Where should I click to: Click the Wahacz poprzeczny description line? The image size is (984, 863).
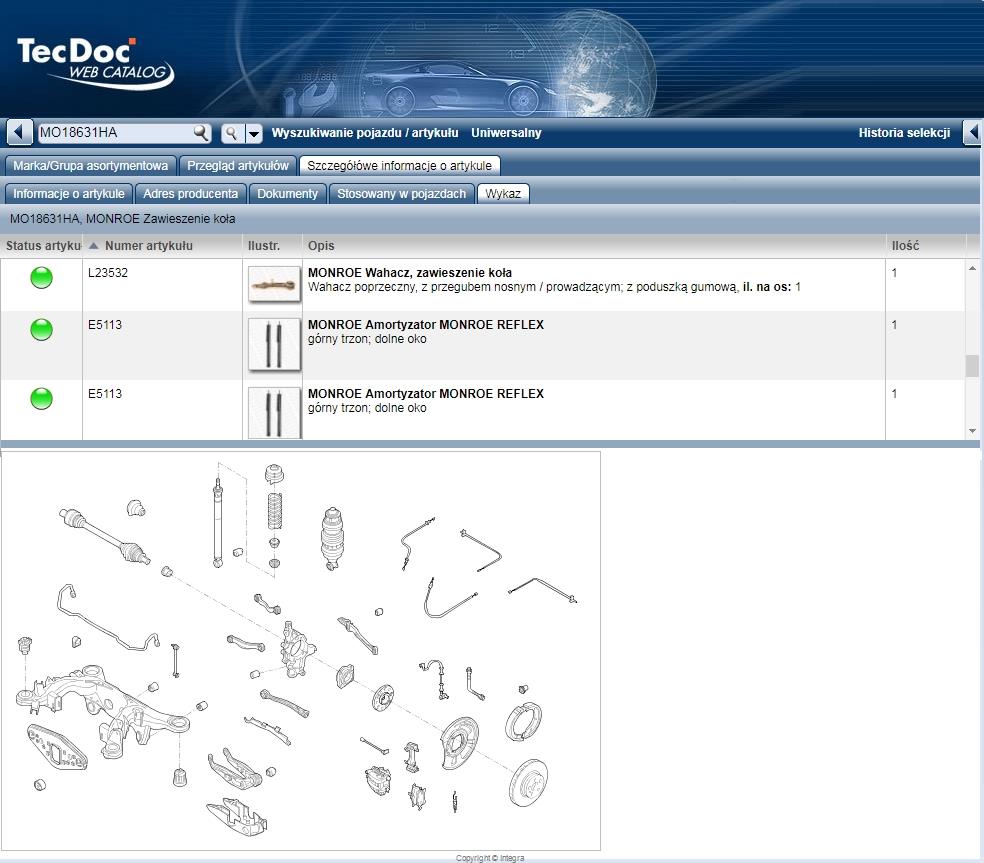pyautogui.click(x=554, y=287)
